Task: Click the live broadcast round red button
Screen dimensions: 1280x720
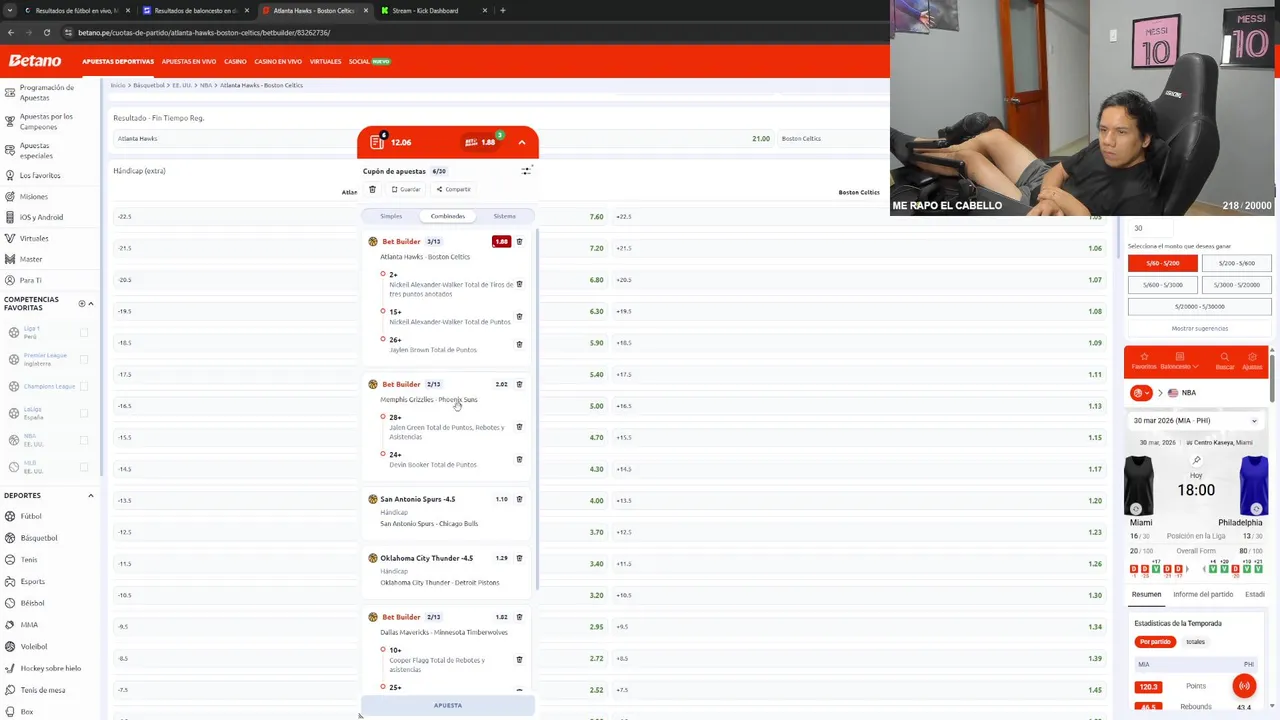Action: (1244, 686)
